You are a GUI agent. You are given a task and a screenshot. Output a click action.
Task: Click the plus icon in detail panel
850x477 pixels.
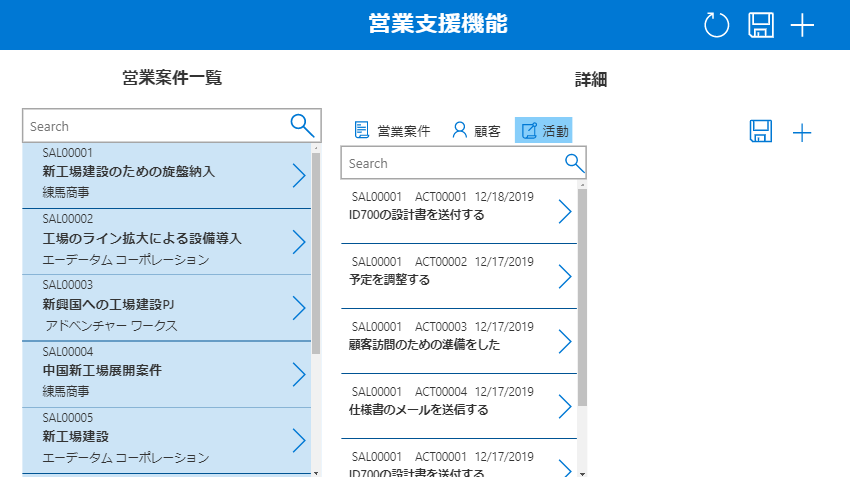click(x=802, y=133)
